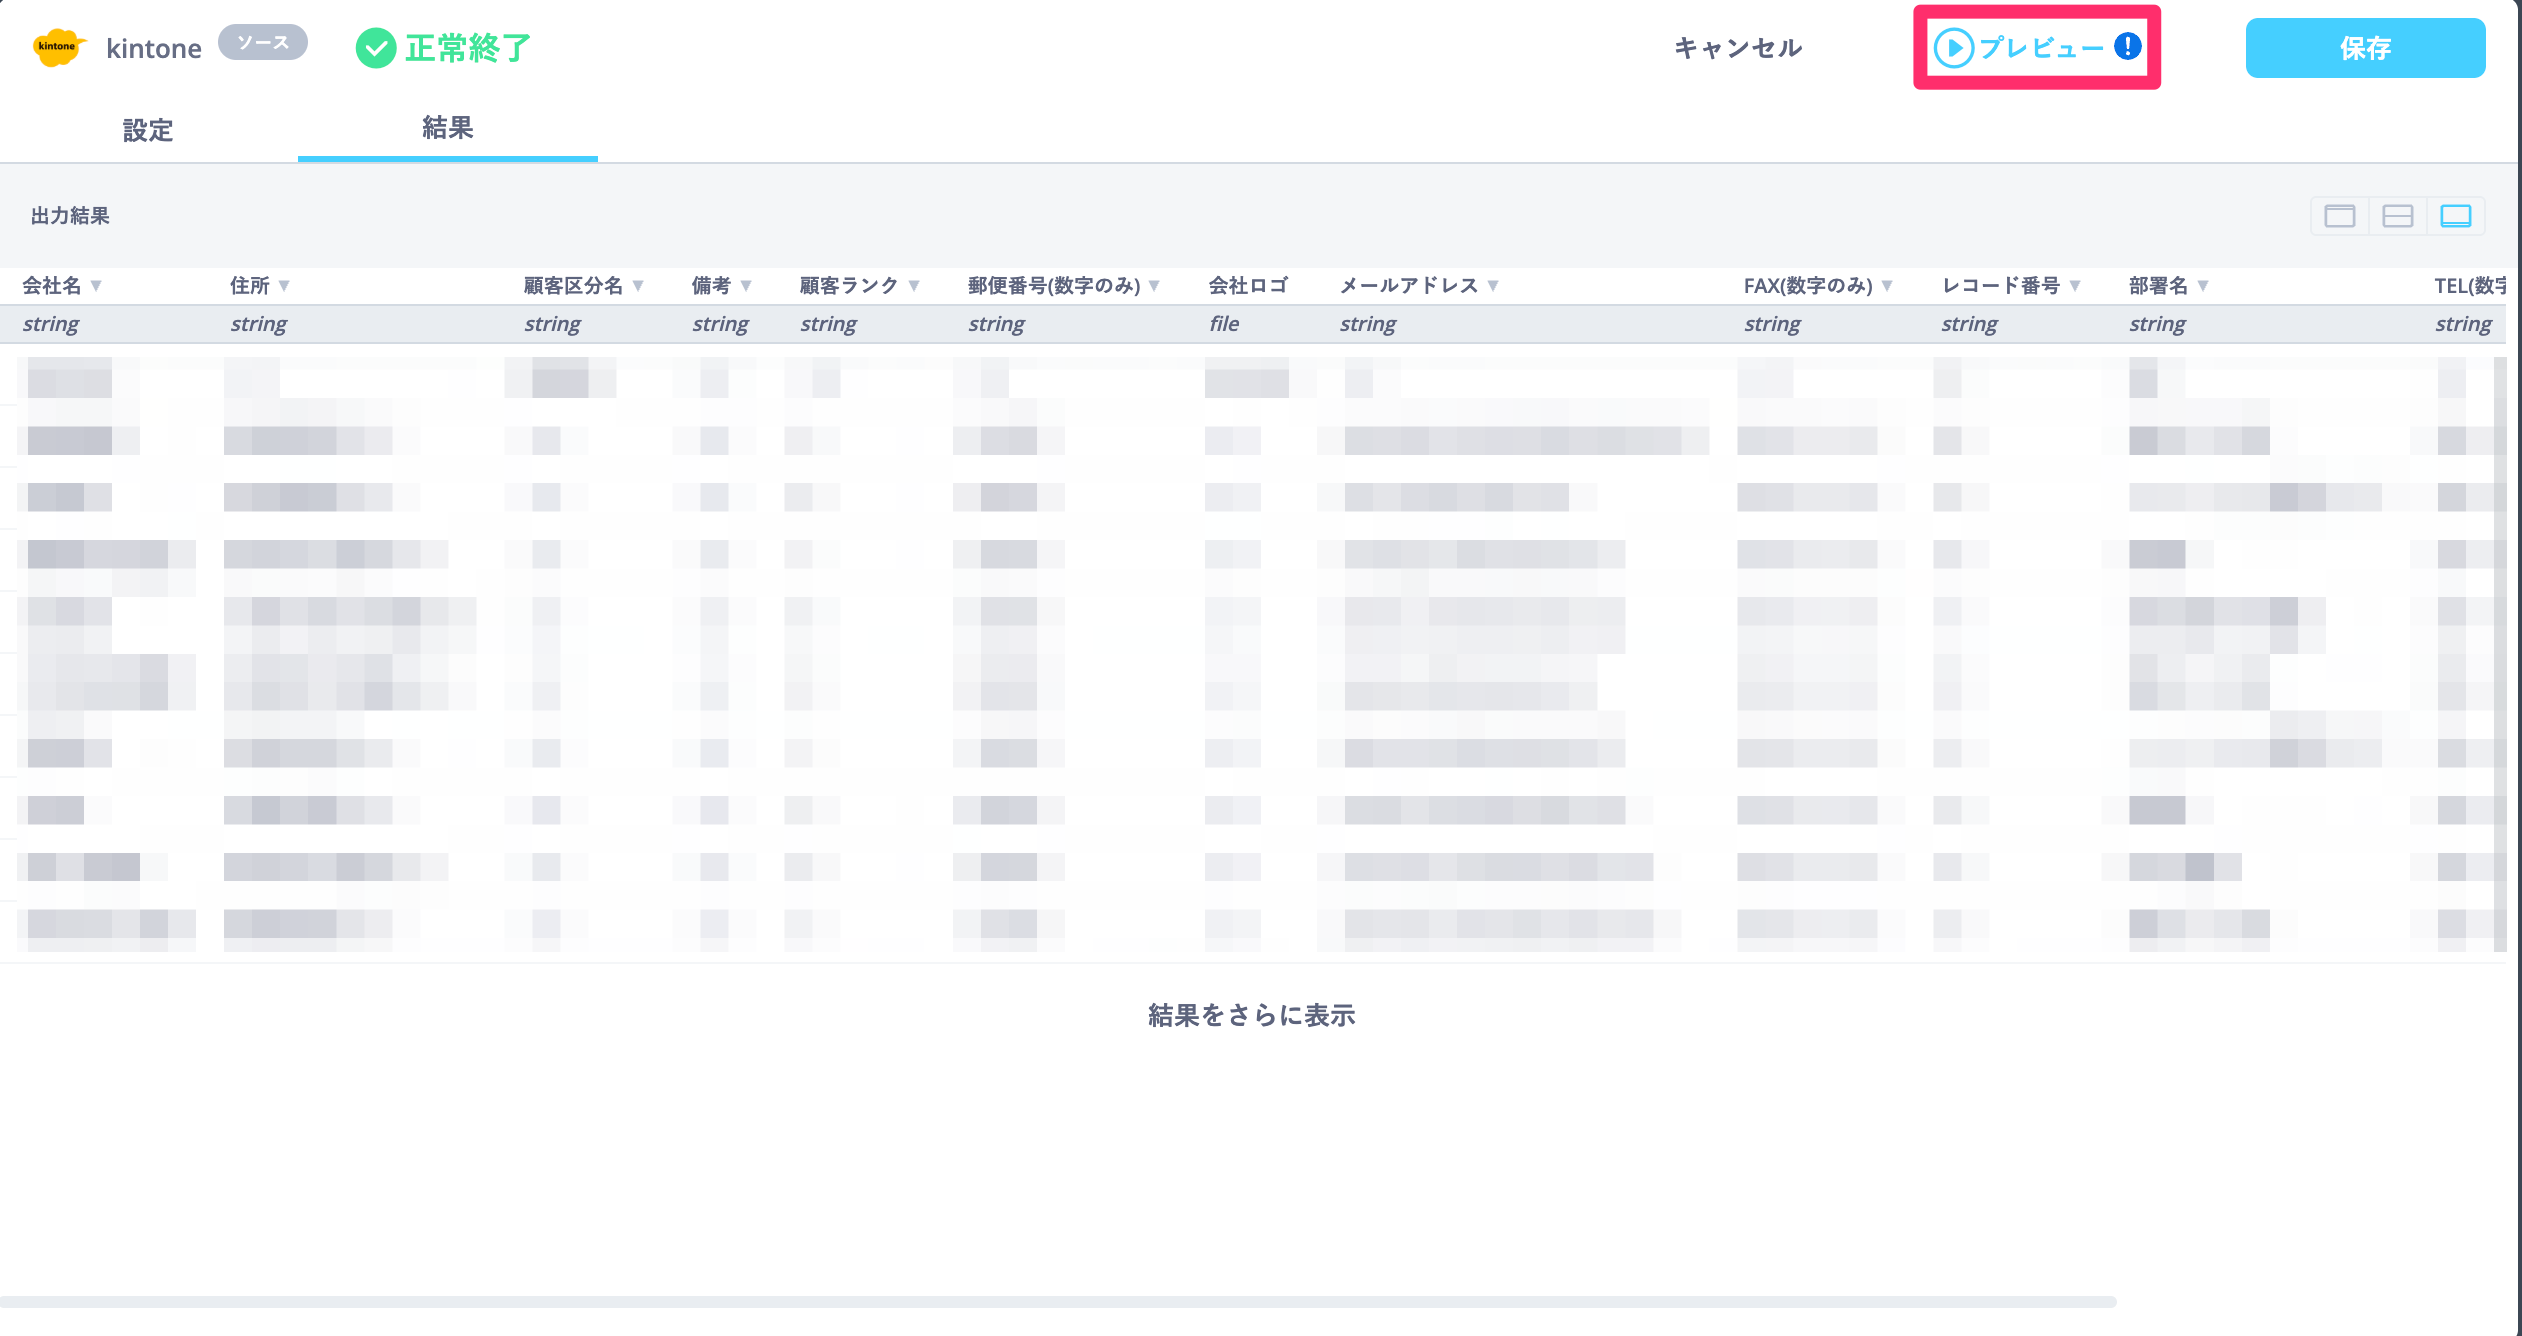This screenshot has width=2522, height=1336.
Task: Click the キャンセル cancel button
Action: (1738, 48)
